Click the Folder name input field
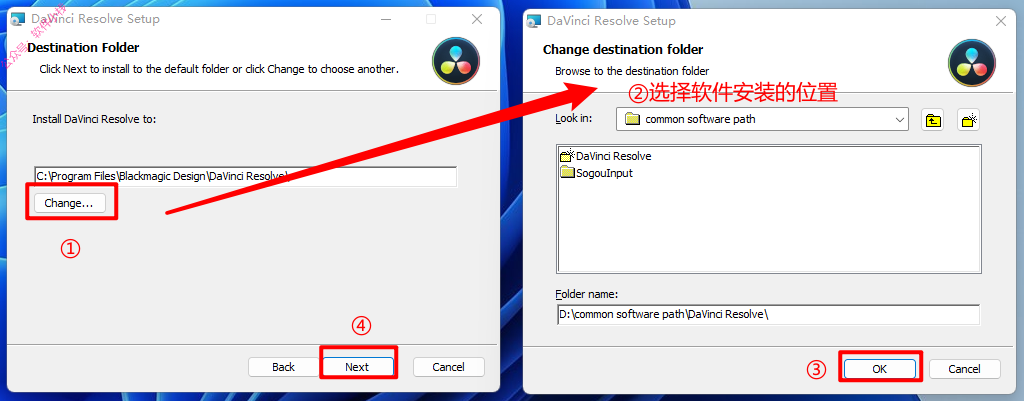1024x401 pixels. pyautogui.click(x=768, y=314)
